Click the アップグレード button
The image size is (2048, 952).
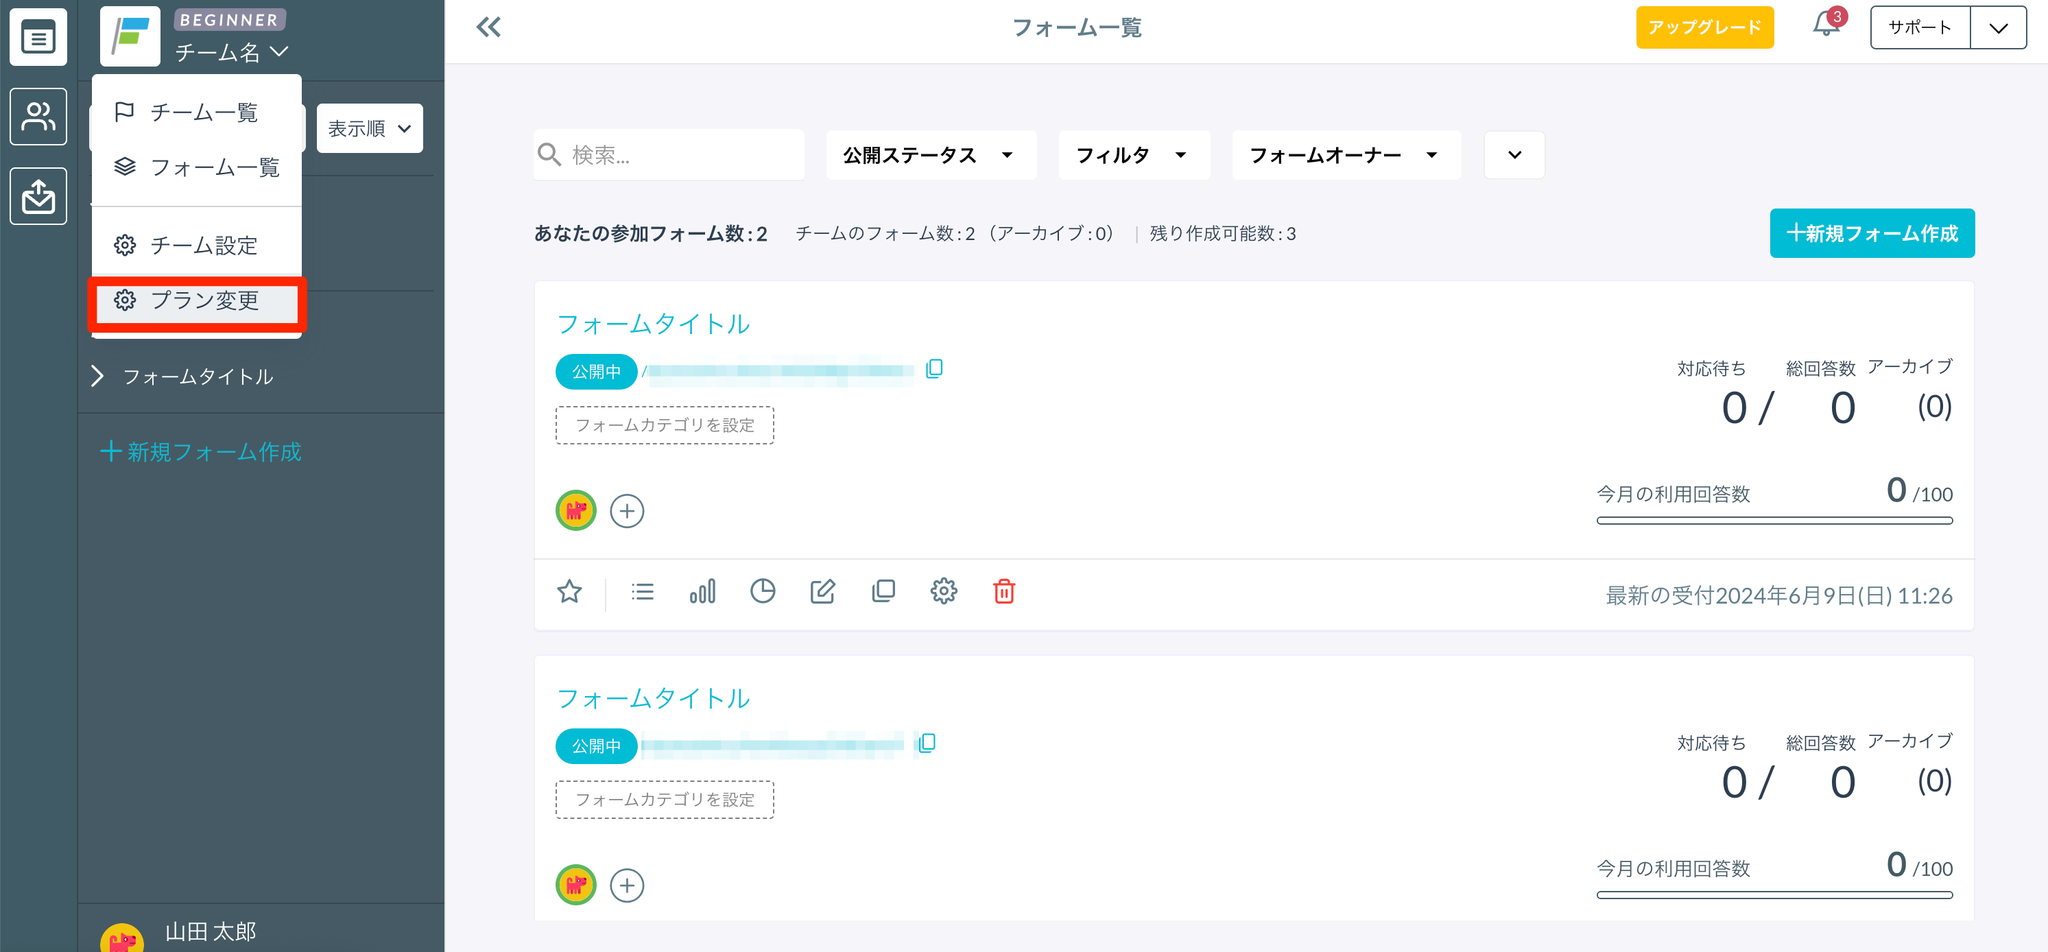point(1704,27)
